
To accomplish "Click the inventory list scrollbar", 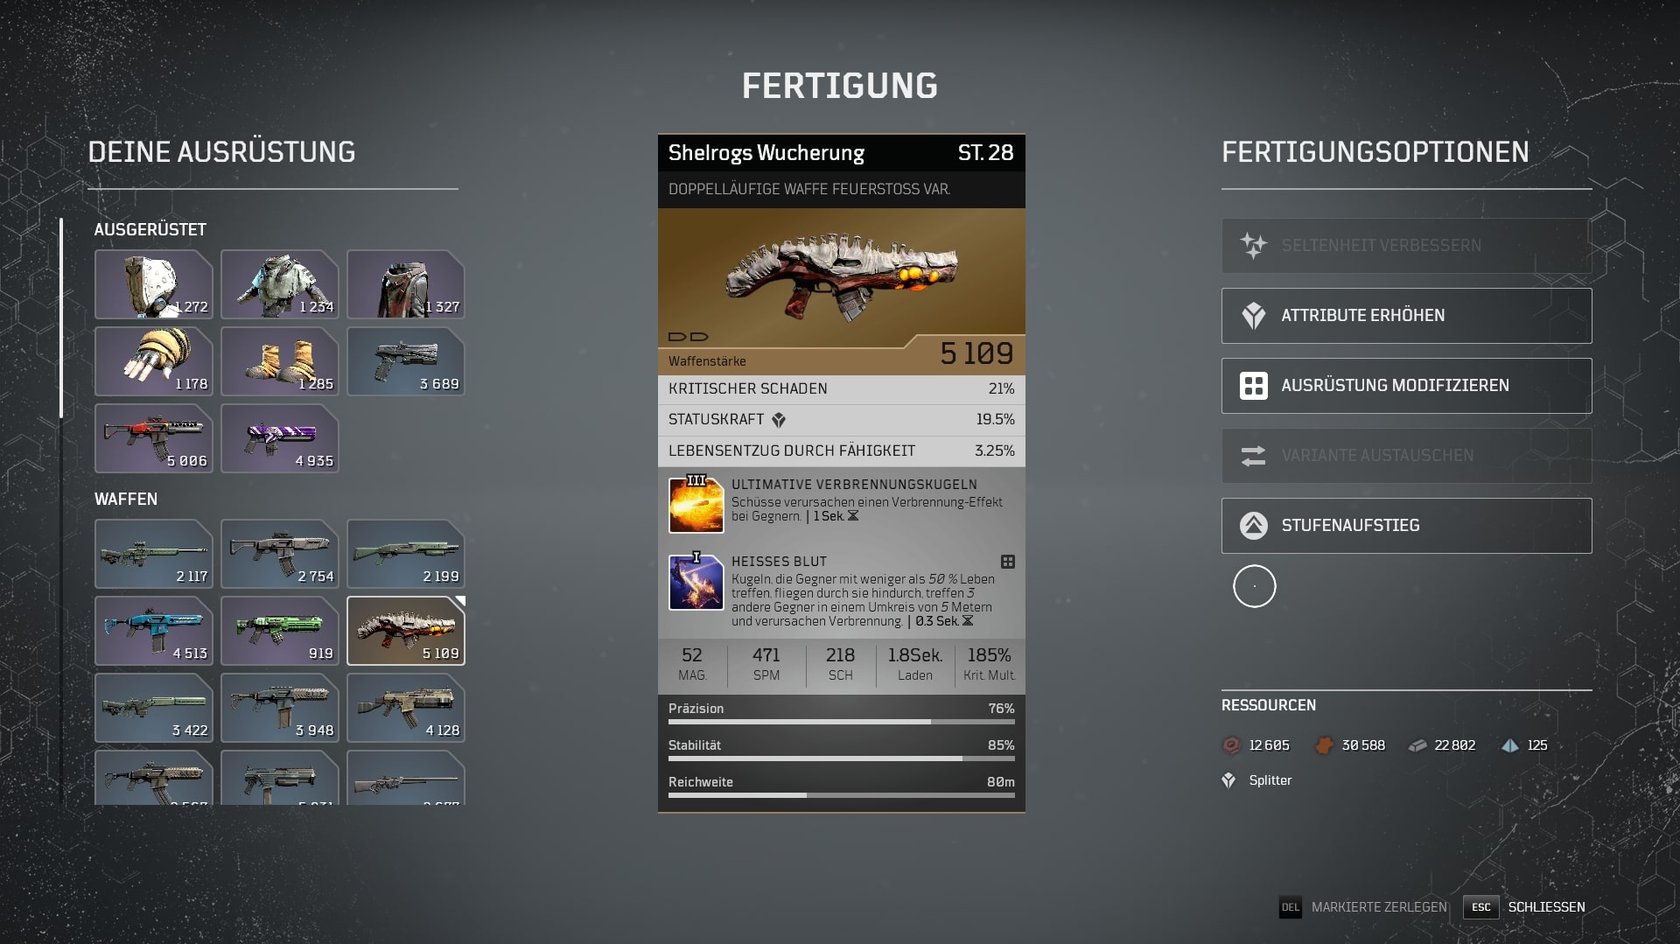I will (61, 318).
